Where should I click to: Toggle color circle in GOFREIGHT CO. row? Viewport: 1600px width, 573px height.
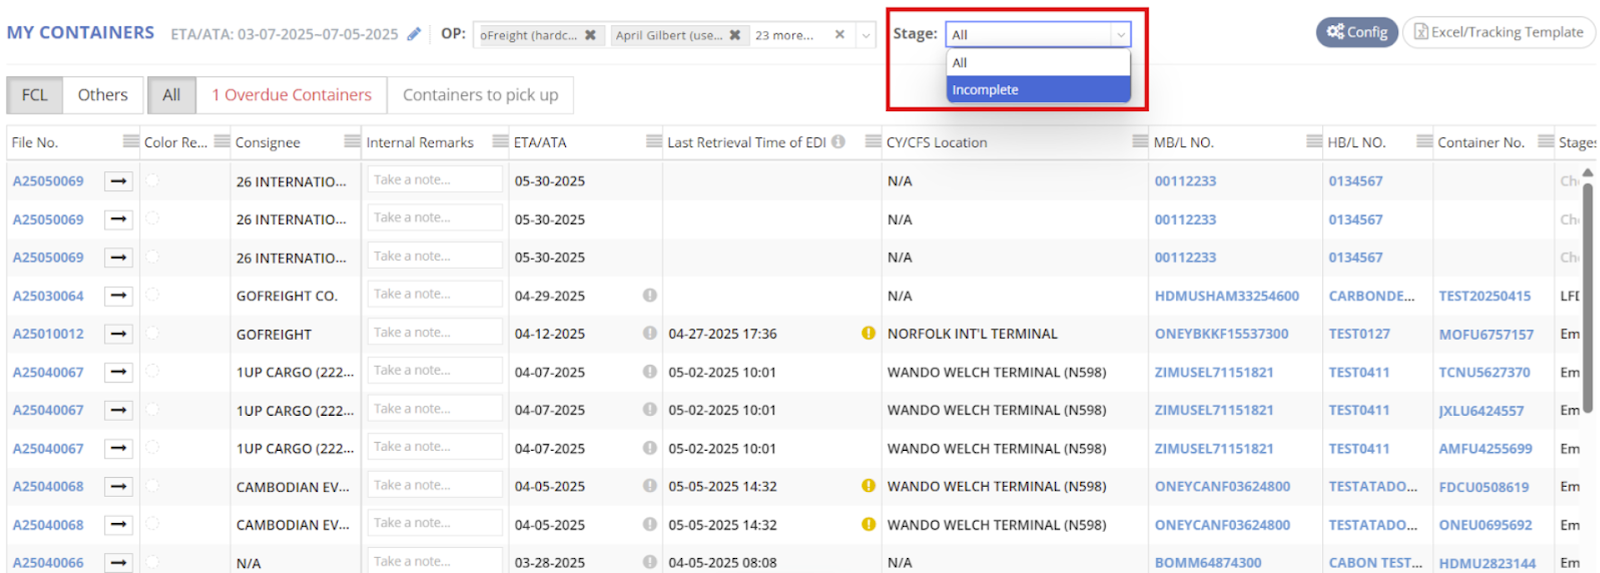pyautogui.click(x=152, y=295)
